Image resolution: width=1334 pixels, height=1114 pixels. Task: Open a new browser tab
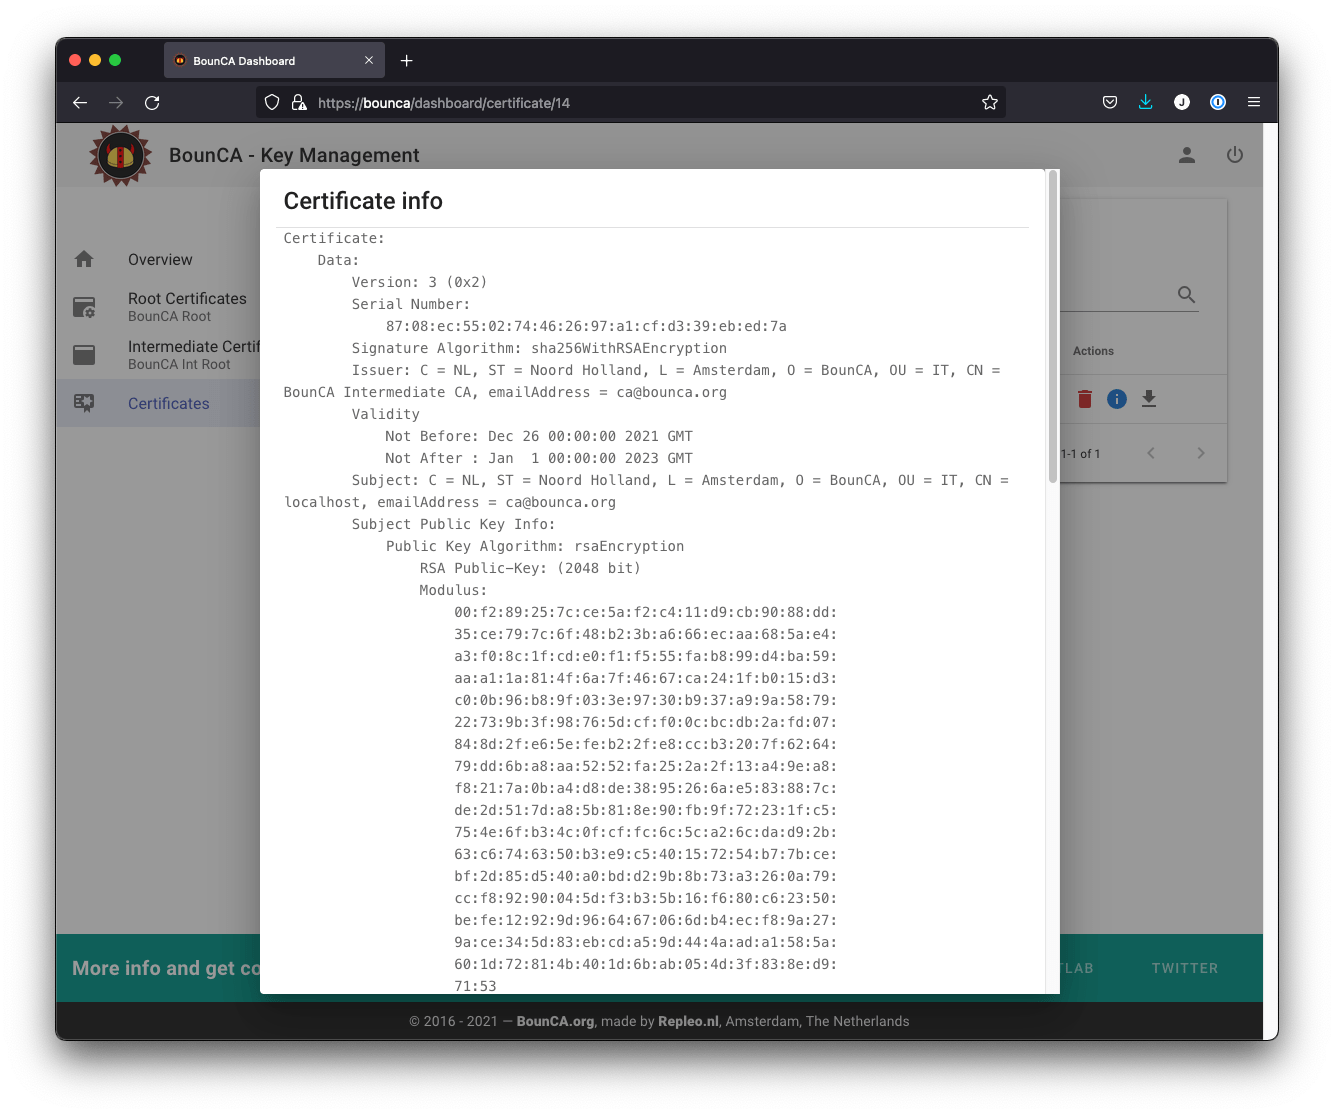tap(407, 61)
